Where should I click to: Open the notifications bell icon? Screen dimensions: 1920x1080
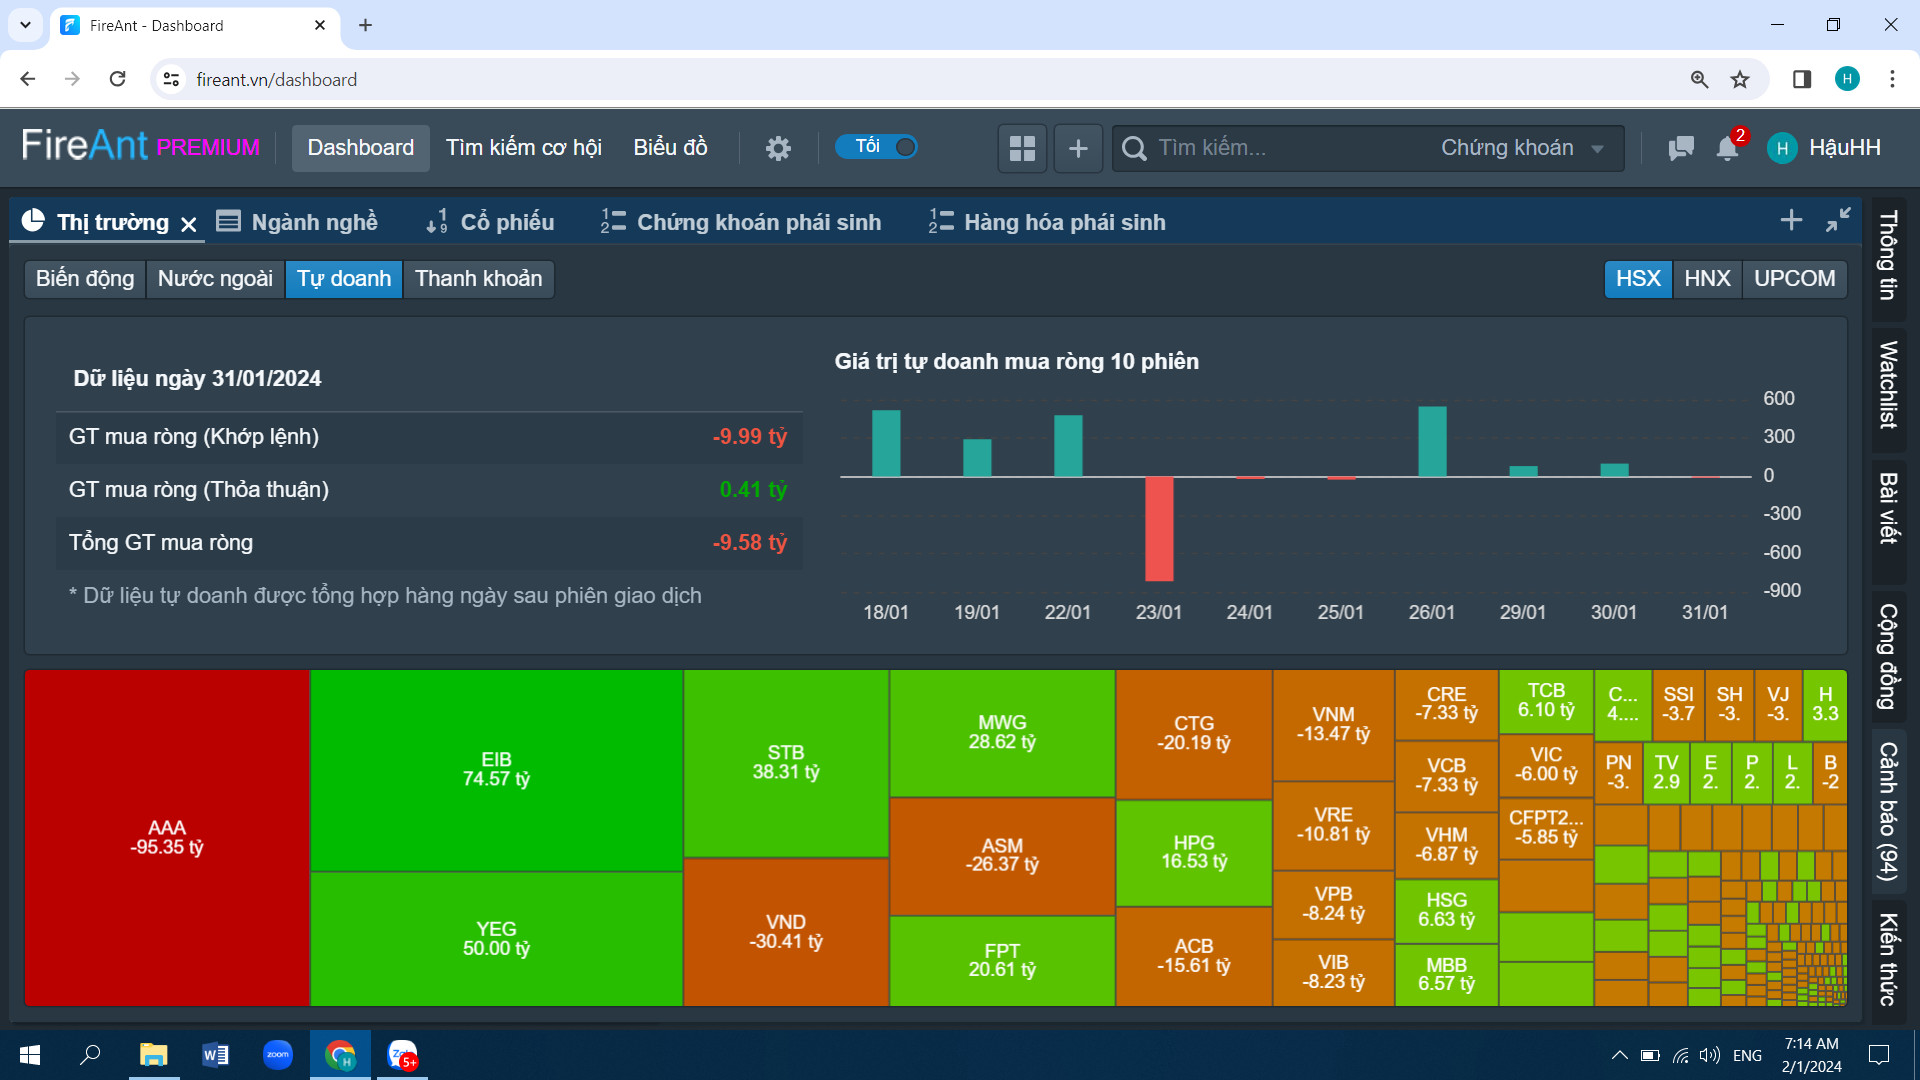(1727, 148)
